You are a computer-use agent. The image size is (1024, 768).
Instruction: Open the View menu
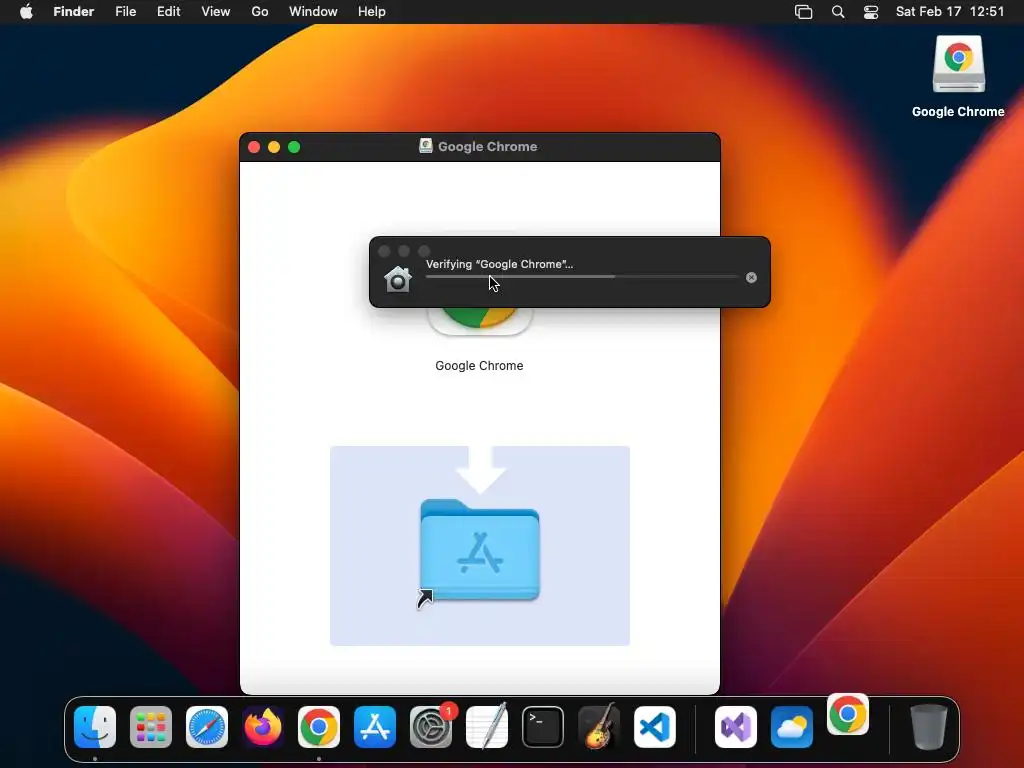[x=216, y=12]
